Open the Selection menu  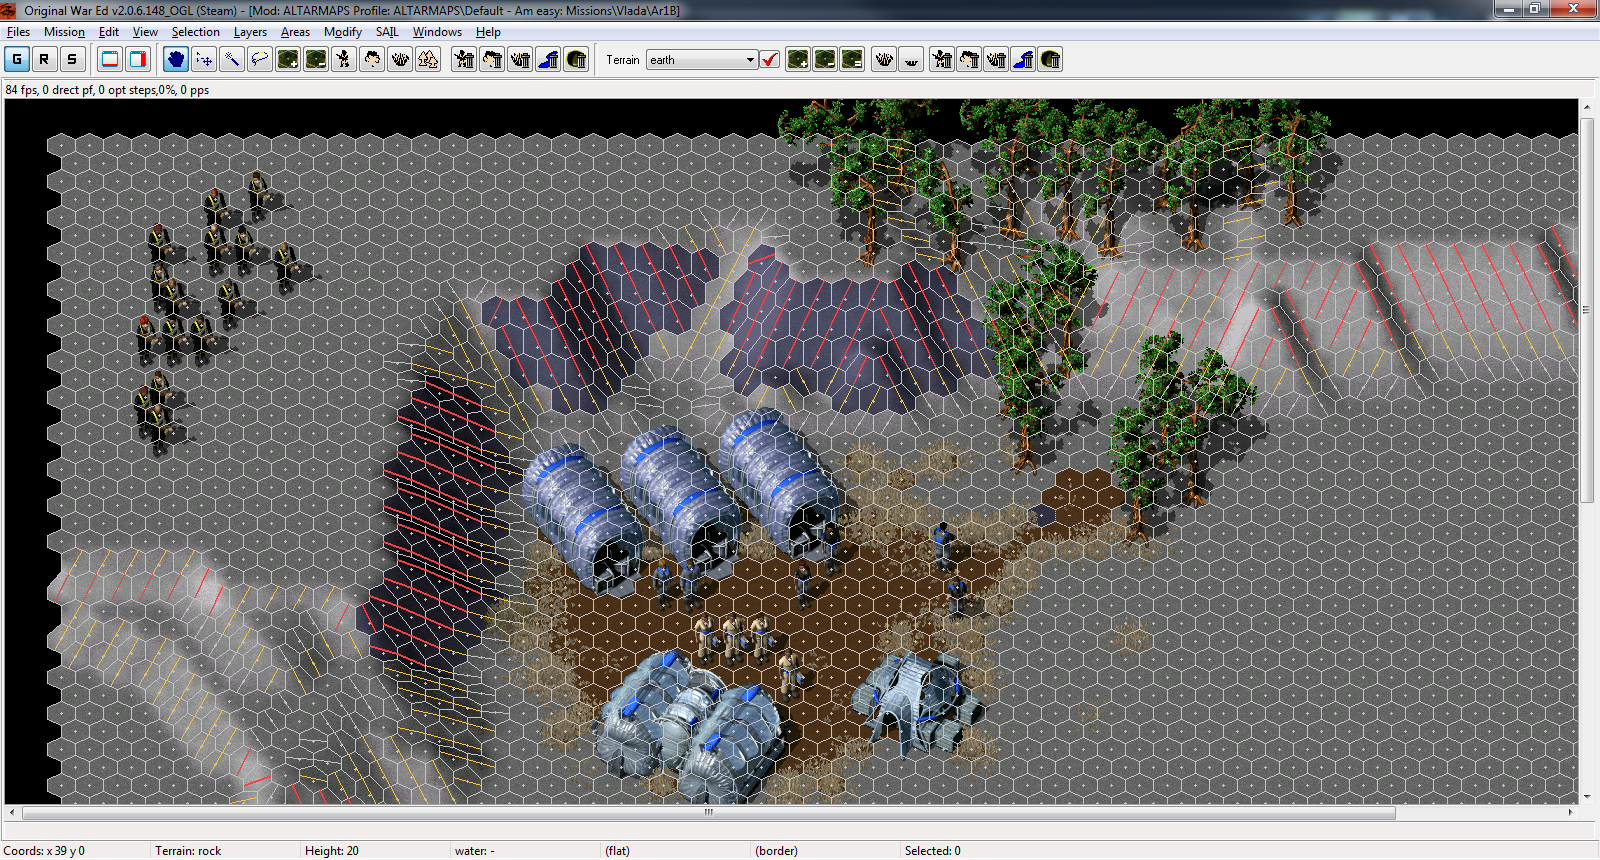[x=195, y=32]
